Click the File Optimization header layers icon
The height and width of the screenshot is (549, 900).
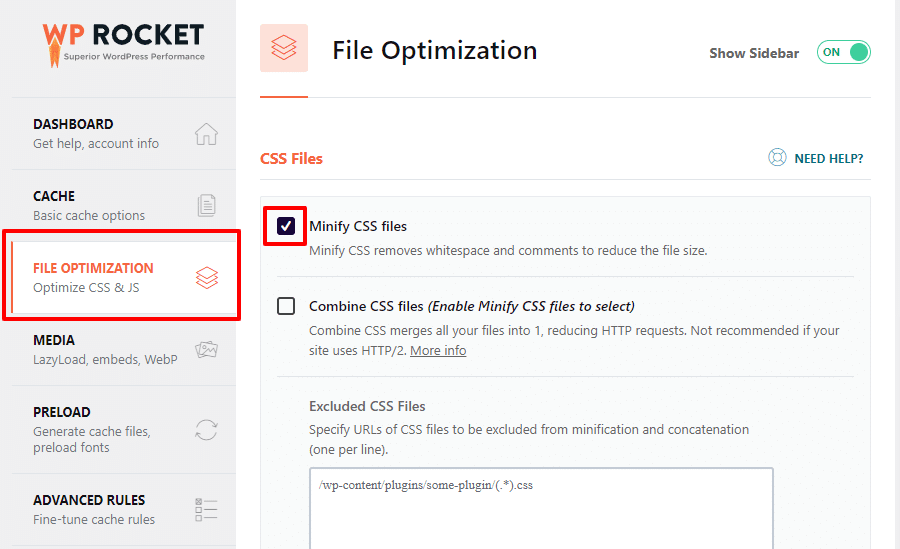click(x=284, y=48)
